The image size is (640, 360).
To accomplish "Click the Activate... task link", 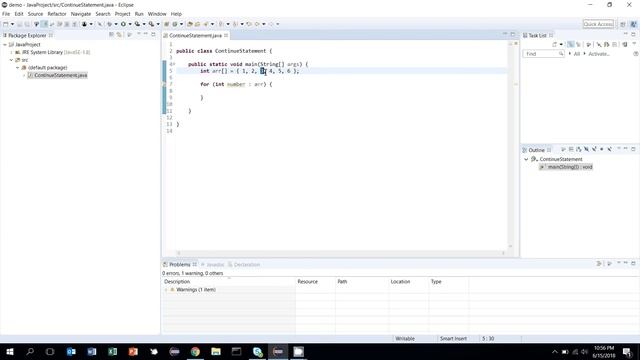I will (x=599, y=54).
